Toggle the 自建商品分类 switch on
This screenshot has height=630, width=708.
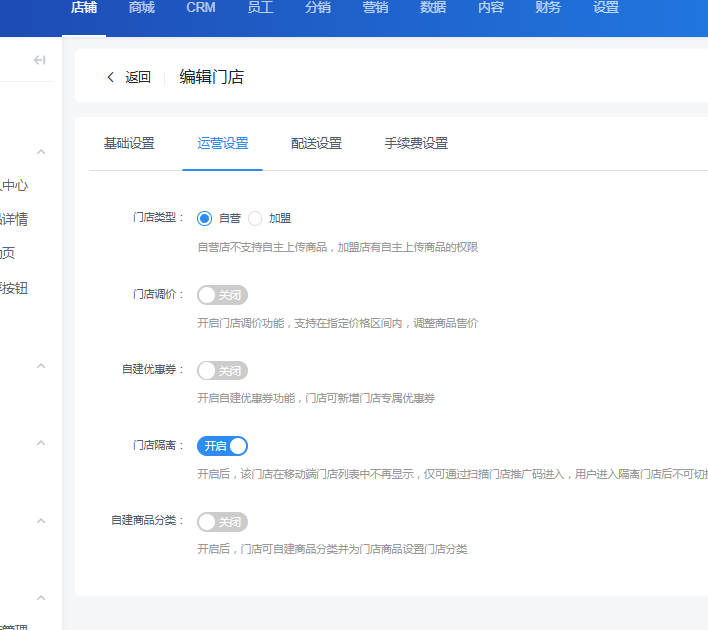pyautogui.click(x=222, y=522)
